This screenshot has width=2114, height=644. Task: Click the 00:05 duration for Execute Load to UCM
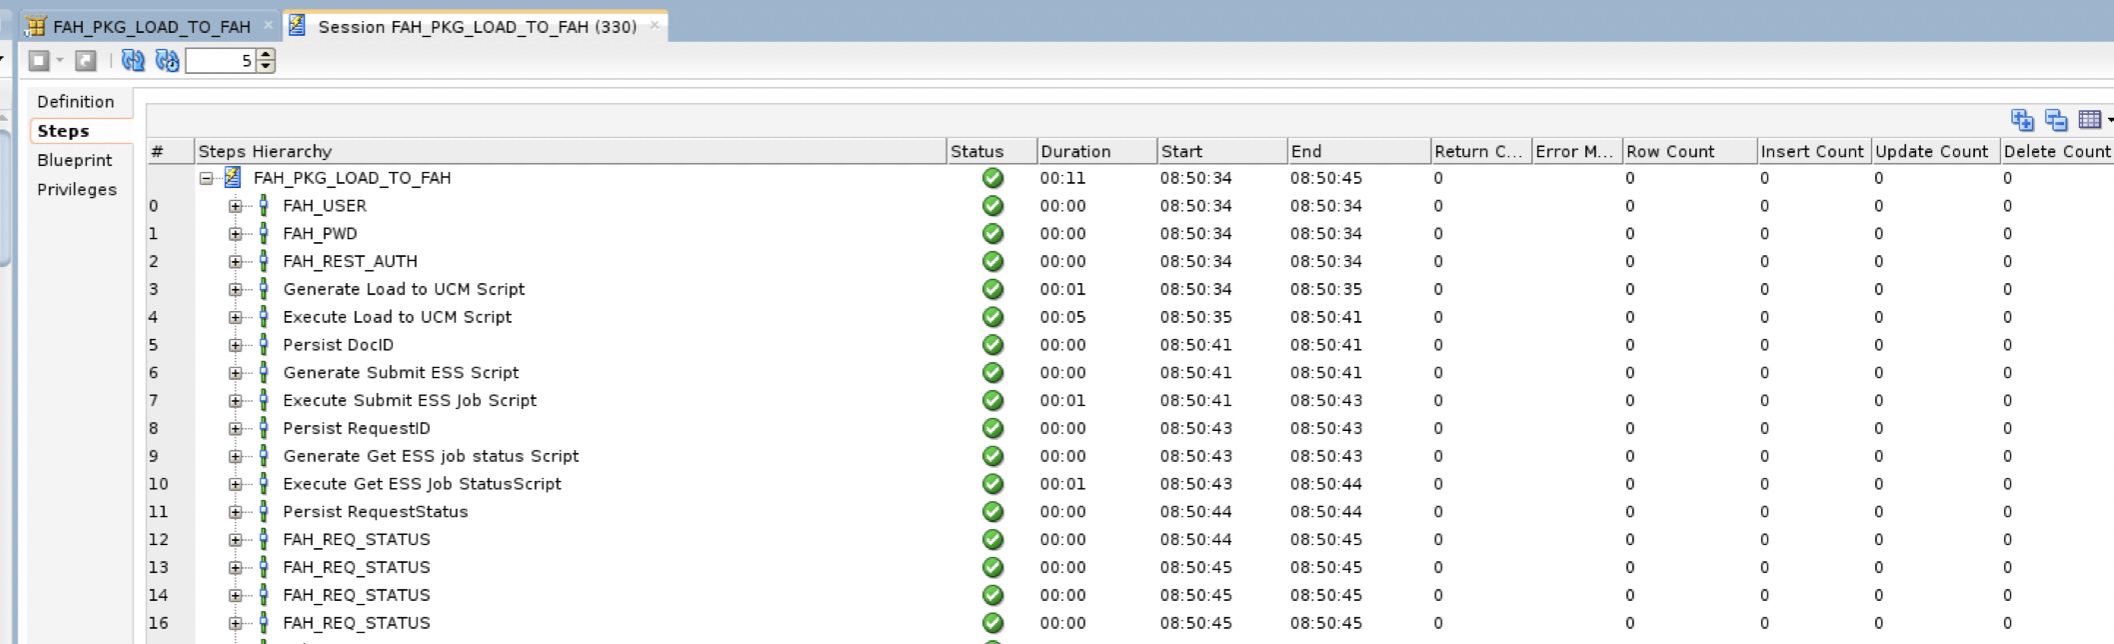pyautogui.click(x=1062, y=317)
